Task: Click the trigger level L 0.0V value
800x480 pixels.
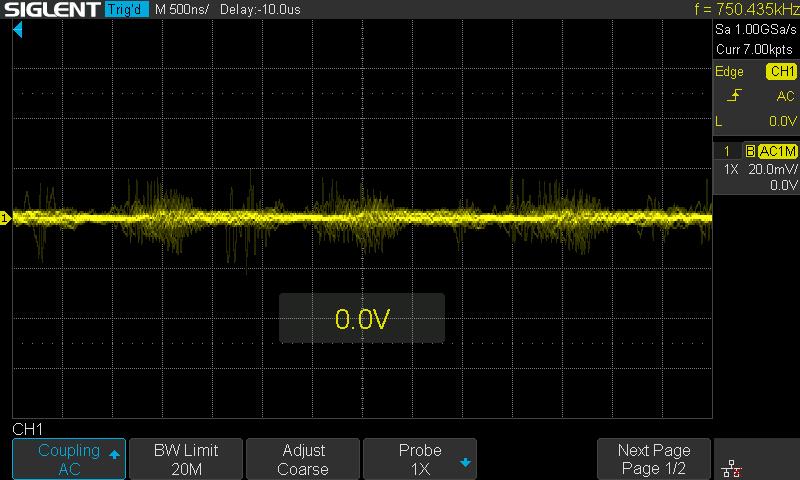Action: coord(782,121)
